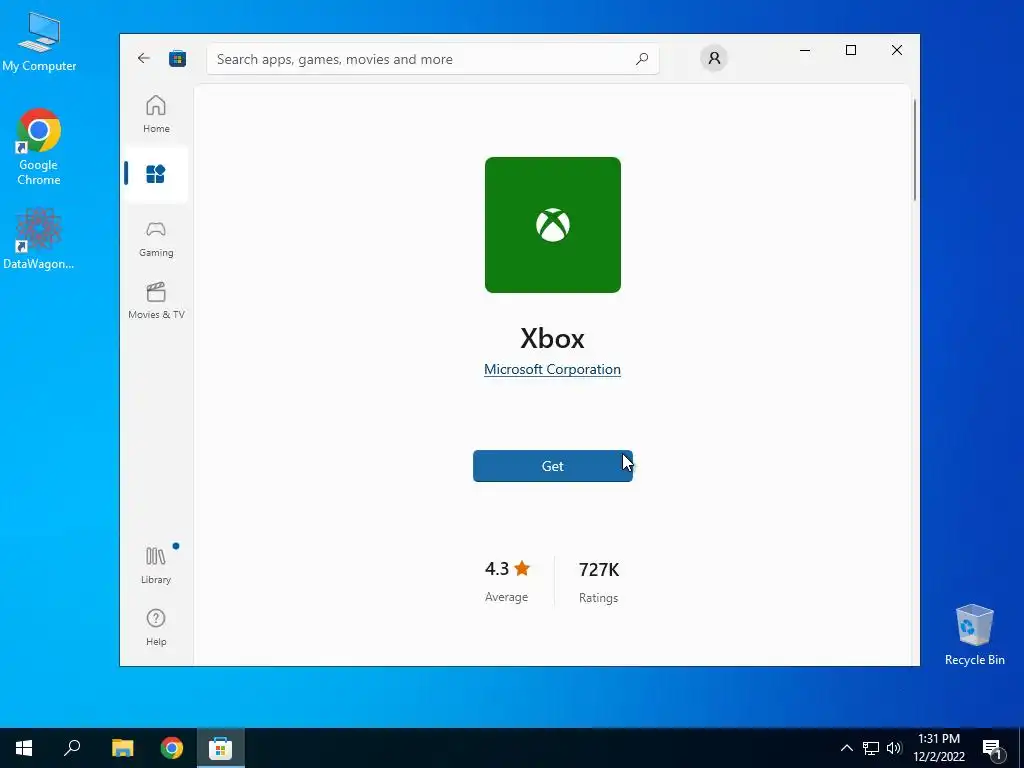Open Home in the Store sidebar
The width and height of the screenshot is (1024, 768).
pos(156,114)
